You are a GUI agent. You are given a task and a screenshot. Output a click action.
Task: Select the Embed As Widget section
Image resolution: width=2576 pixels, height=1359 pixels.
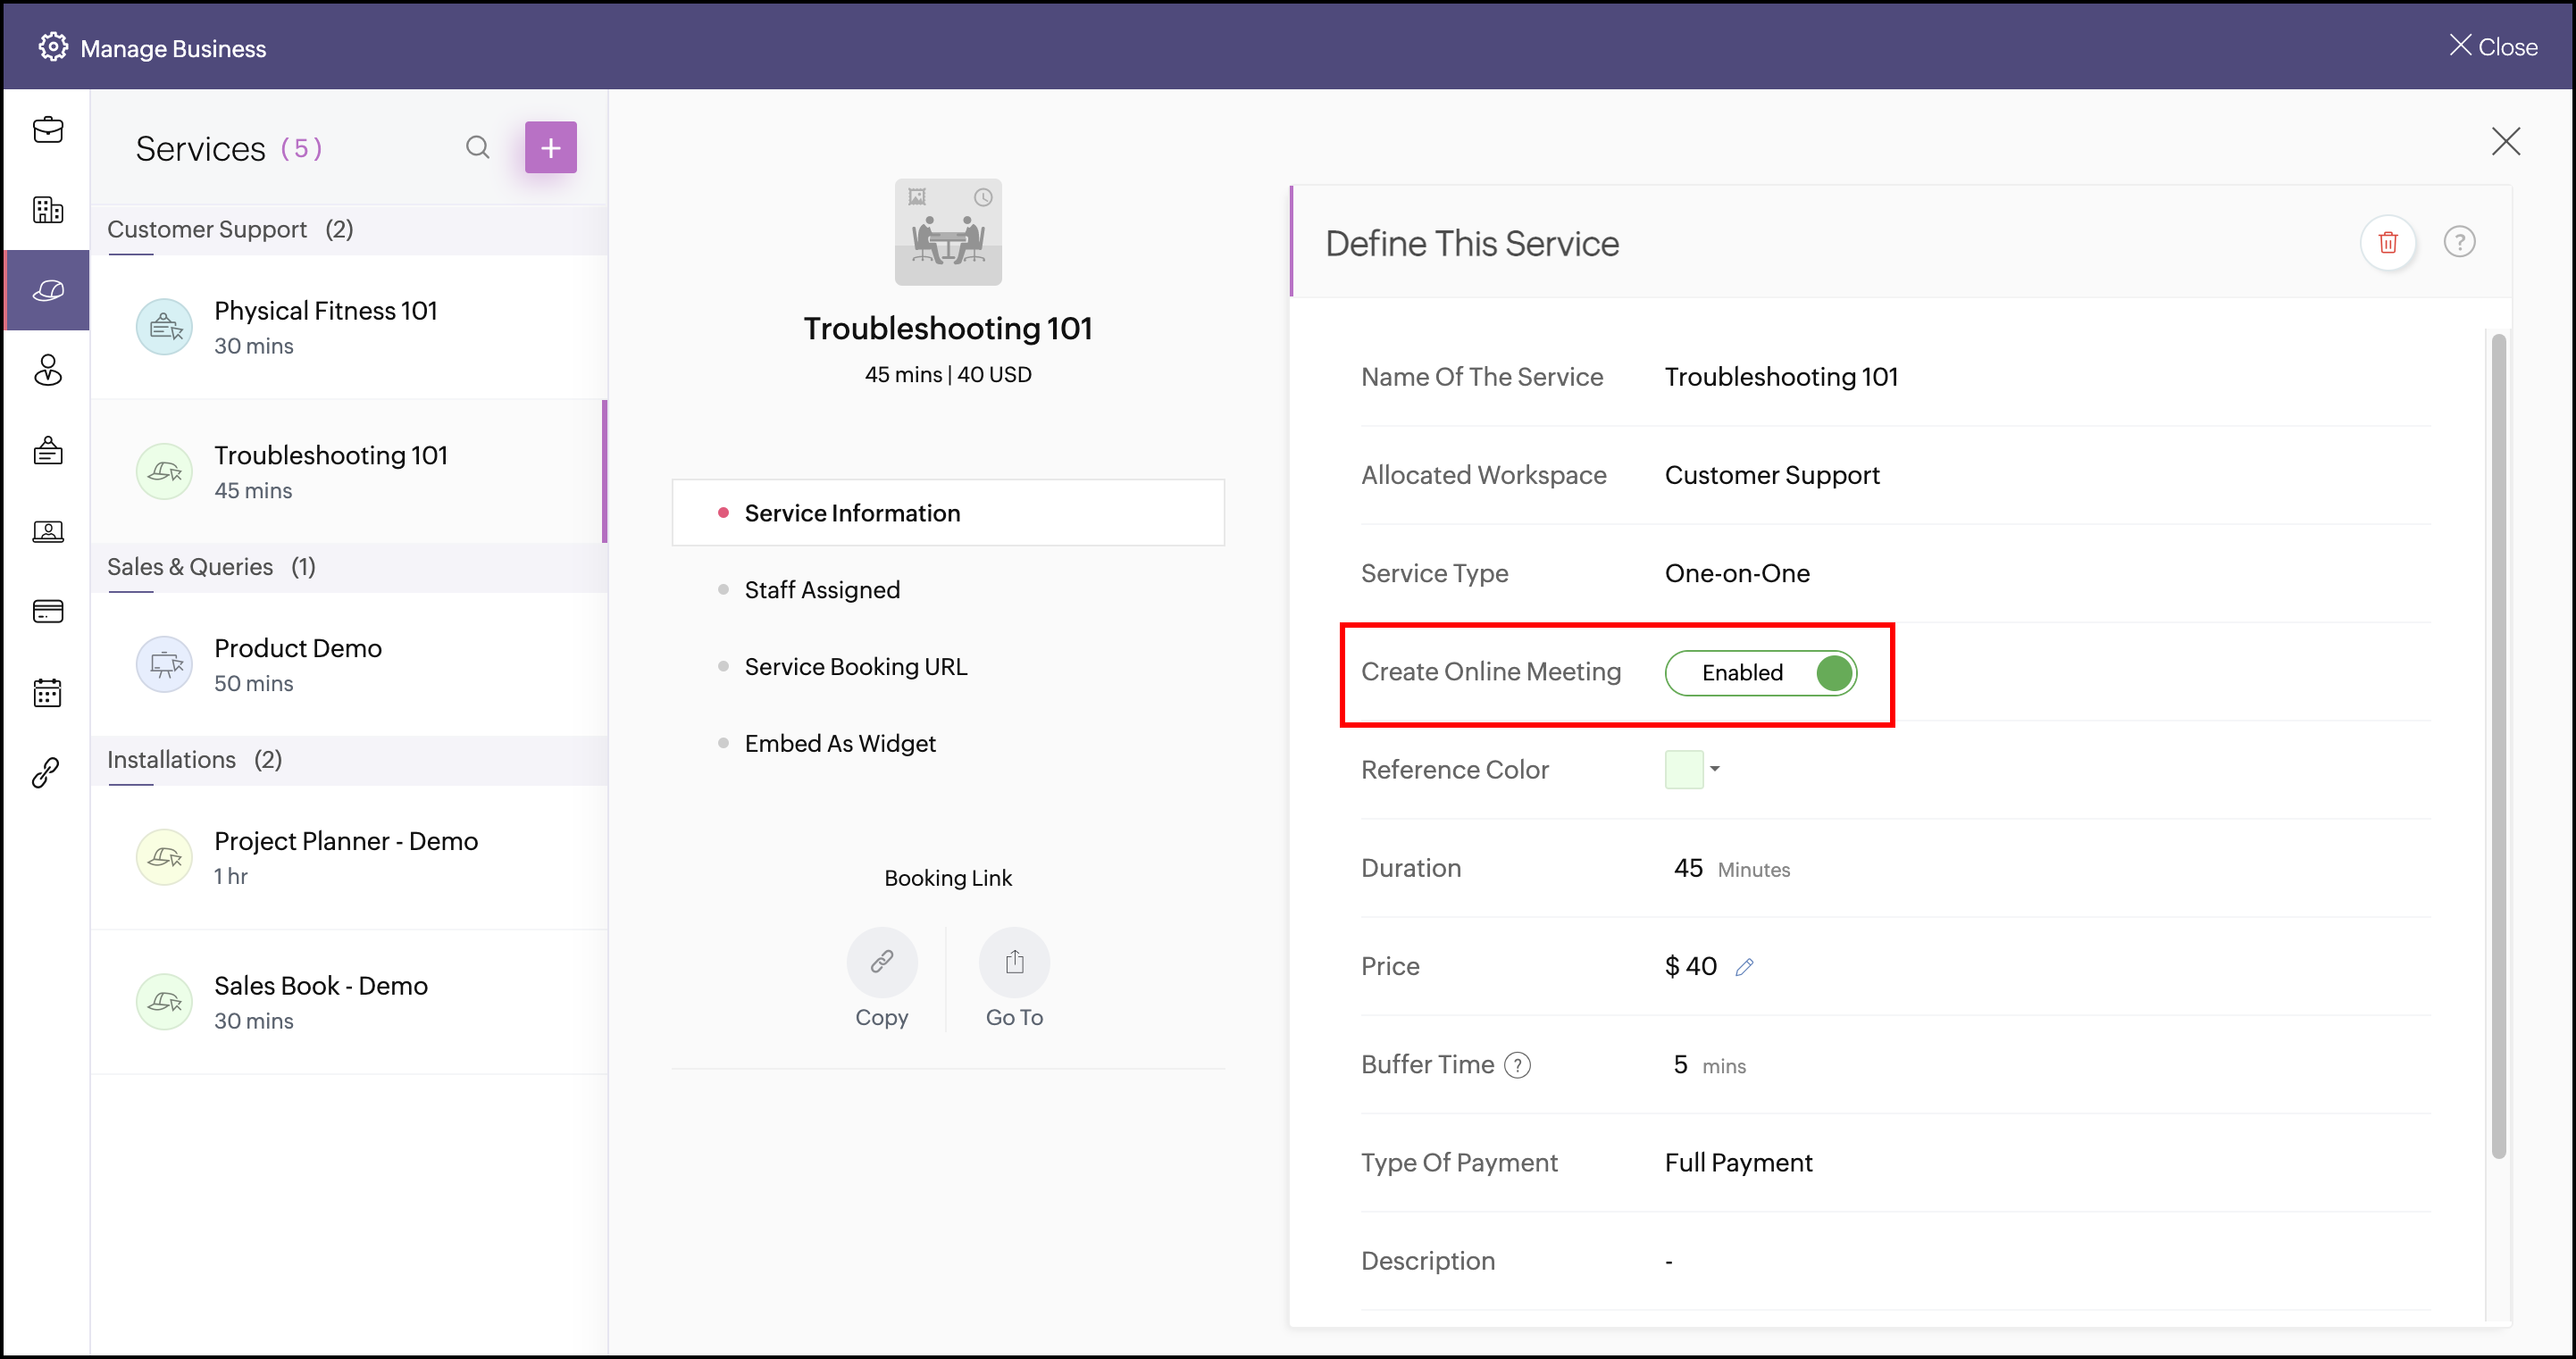pos(839,744)
